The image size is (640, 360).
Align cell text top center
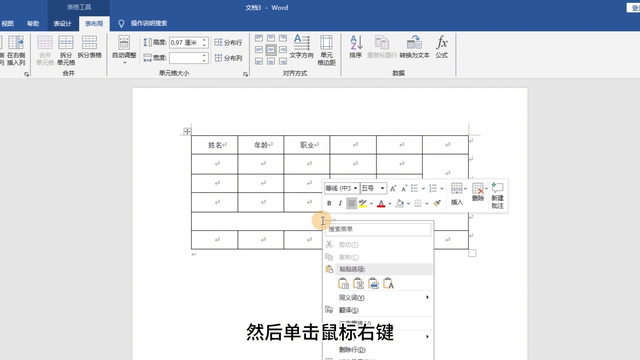coord(271,38)
